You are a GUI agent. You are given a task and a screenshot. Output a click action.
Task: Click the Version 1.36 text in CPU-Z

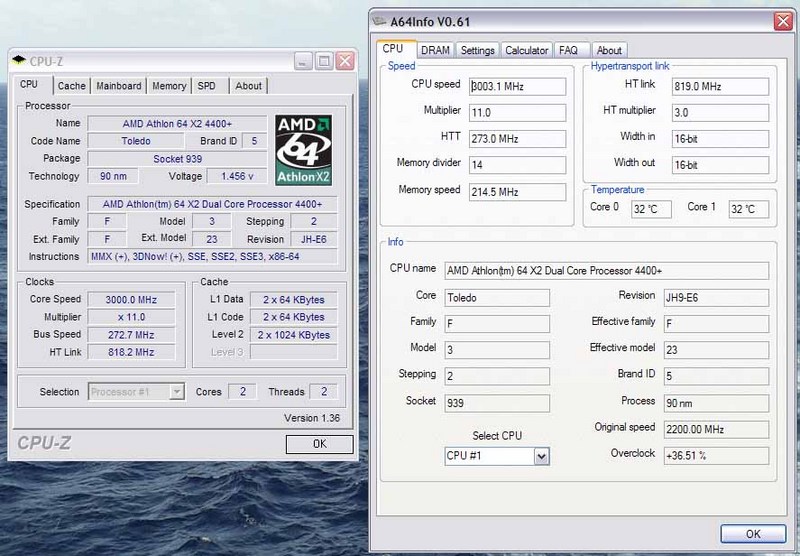(312, 418)
